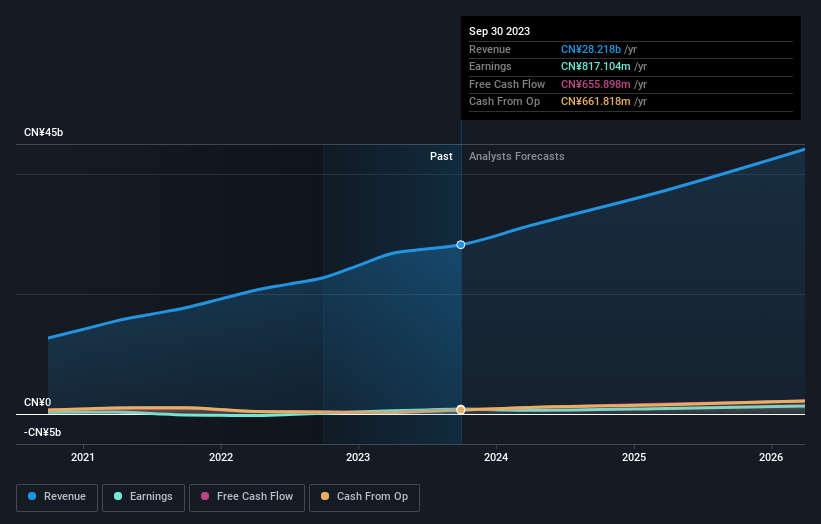The height and width of the screenshot is (524, 821).
Task: Click the 2025 x-axis label
Action: pos(634,457)
